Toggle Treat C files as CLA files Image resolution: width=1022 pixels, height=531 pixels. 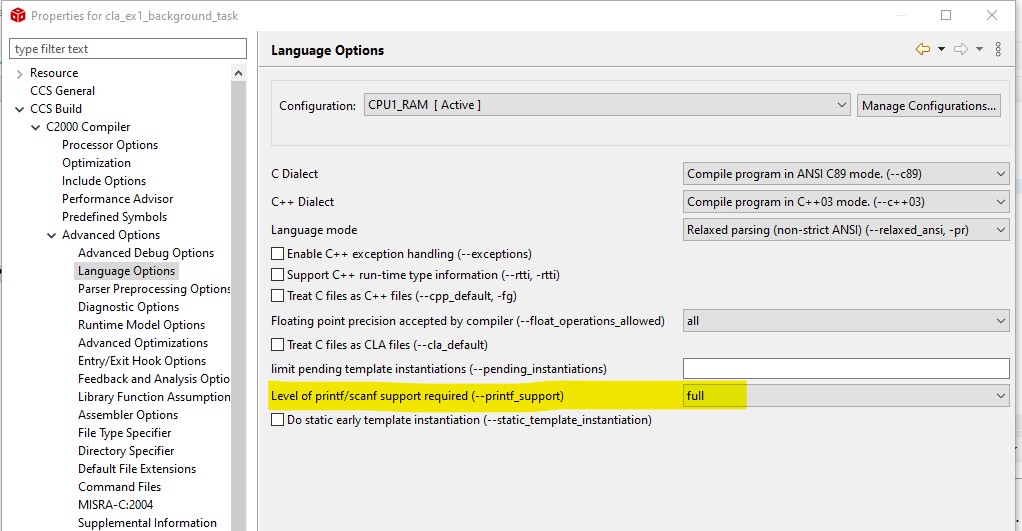(x=278, y=345)
